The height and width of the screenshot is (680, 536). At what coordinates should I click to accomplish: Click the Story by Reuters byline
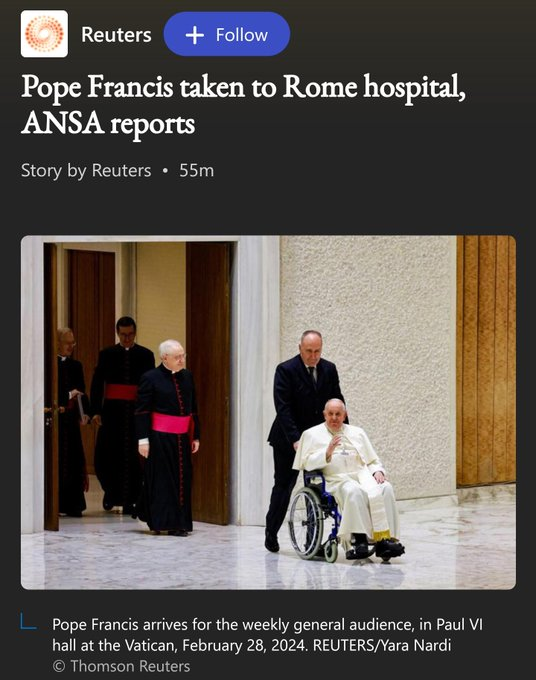coord(86,170)
